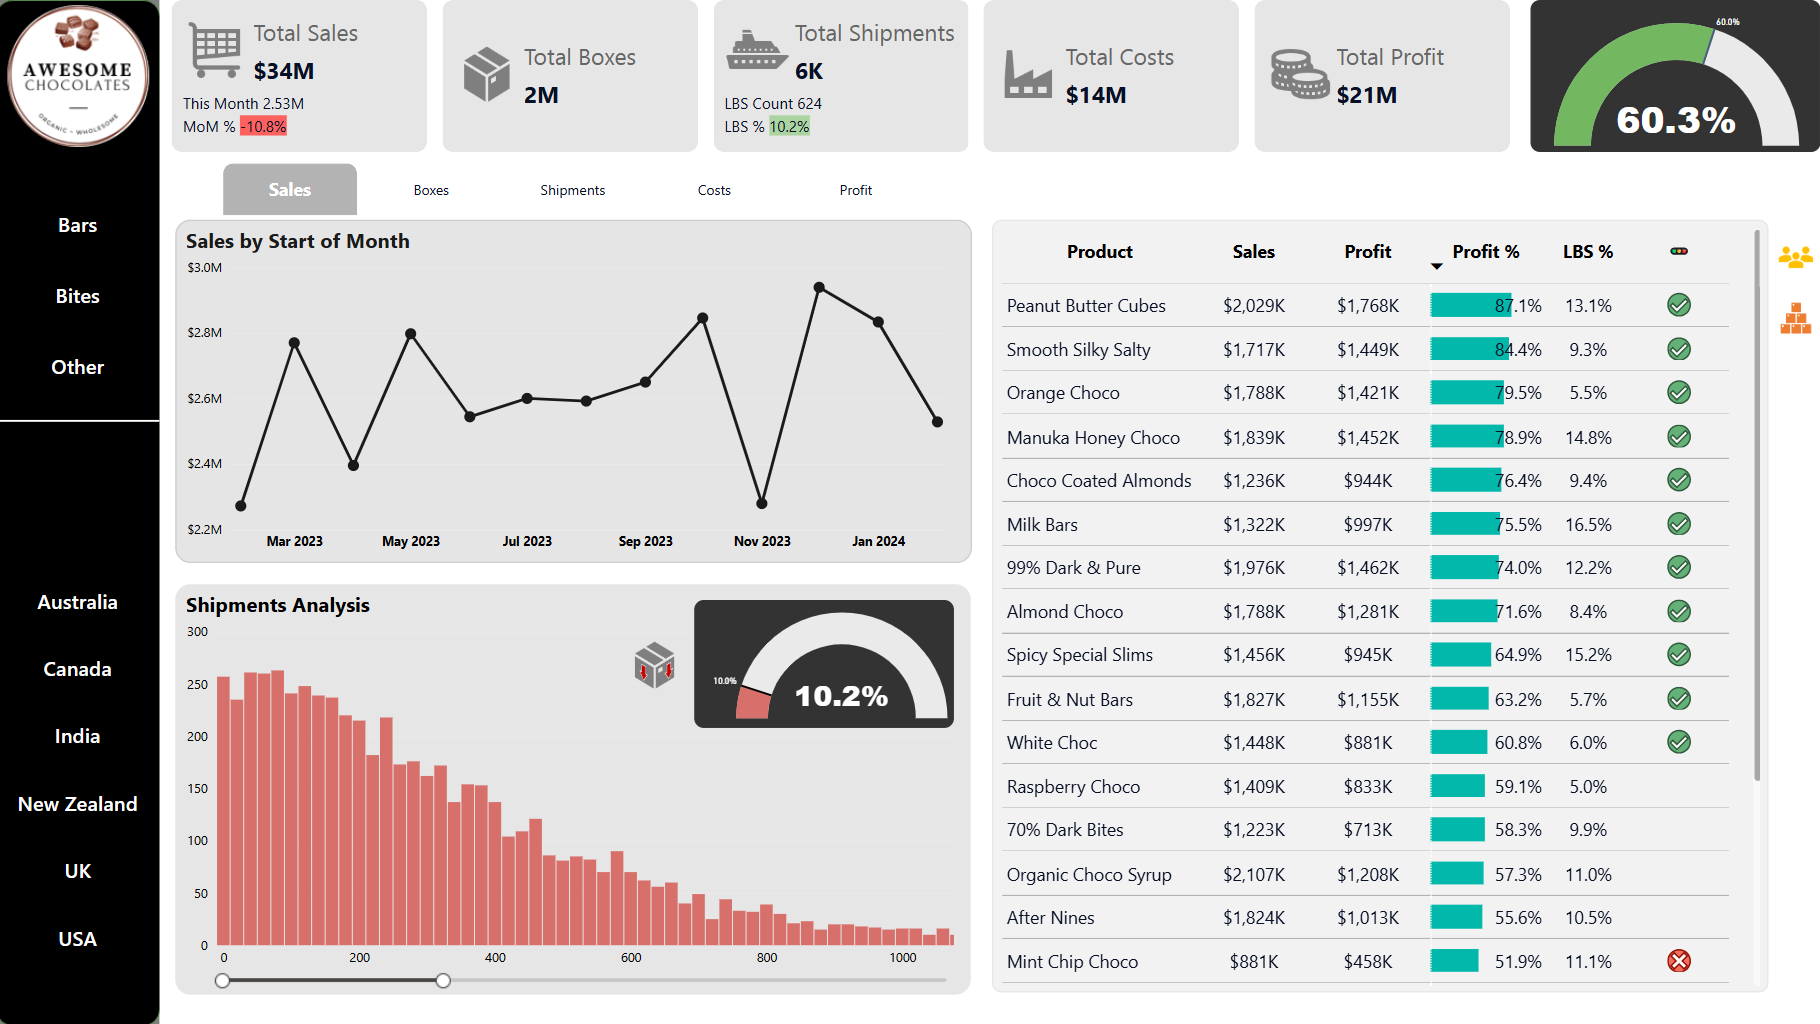Viewport: 1820px width, 1024px height.
Task: Click the traffic light column header icon
Action: tap(1679, 251)
